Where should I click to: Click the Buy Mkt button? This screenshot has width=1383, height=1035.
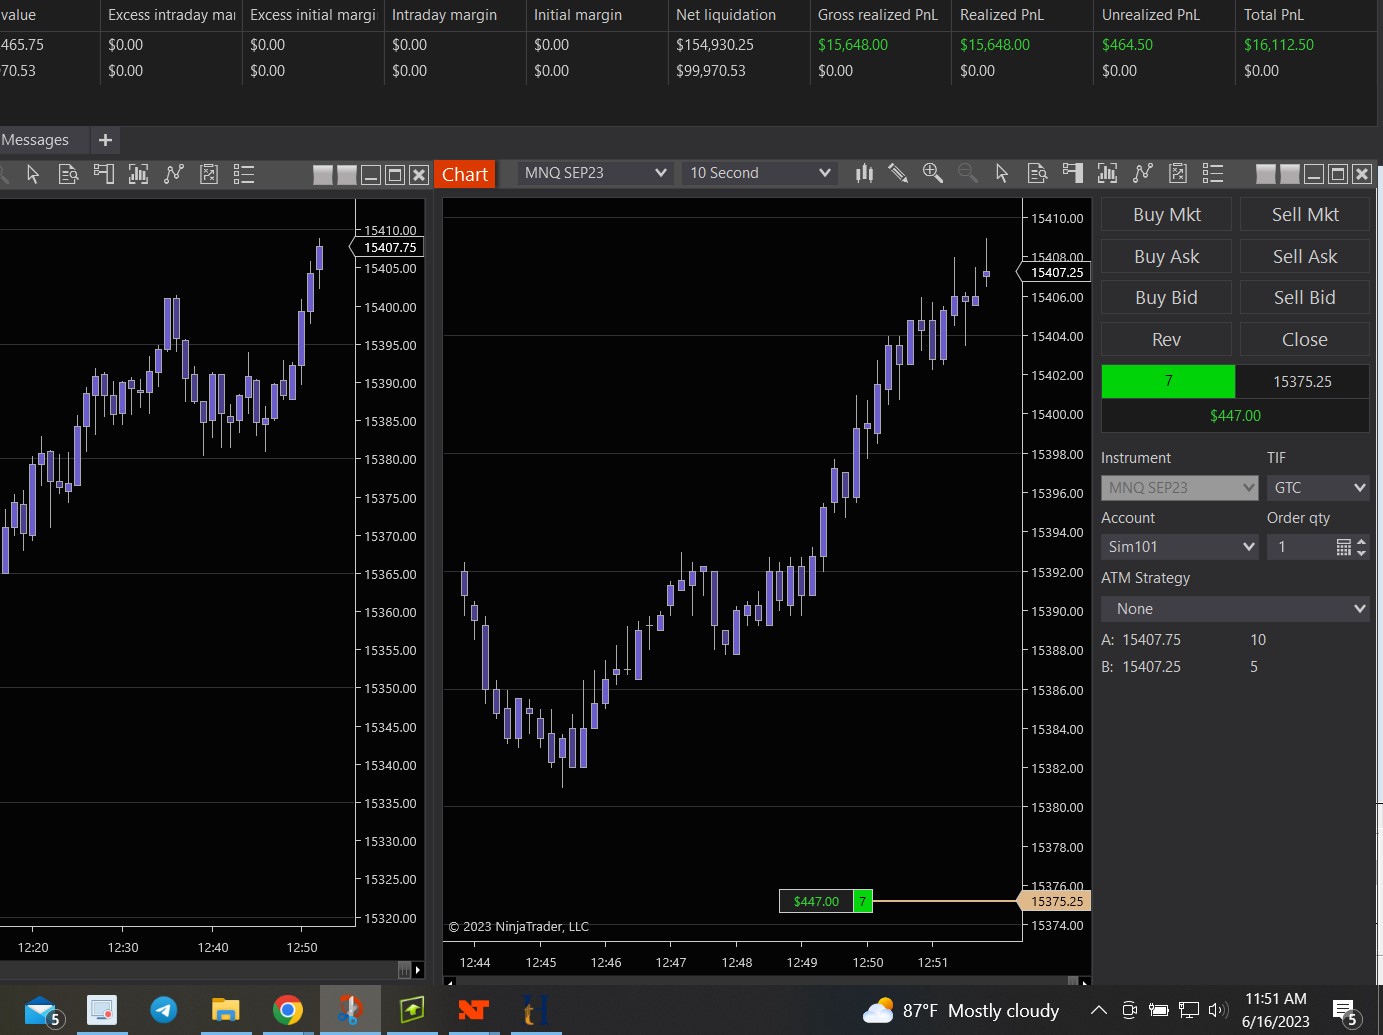coord(1166,215)
